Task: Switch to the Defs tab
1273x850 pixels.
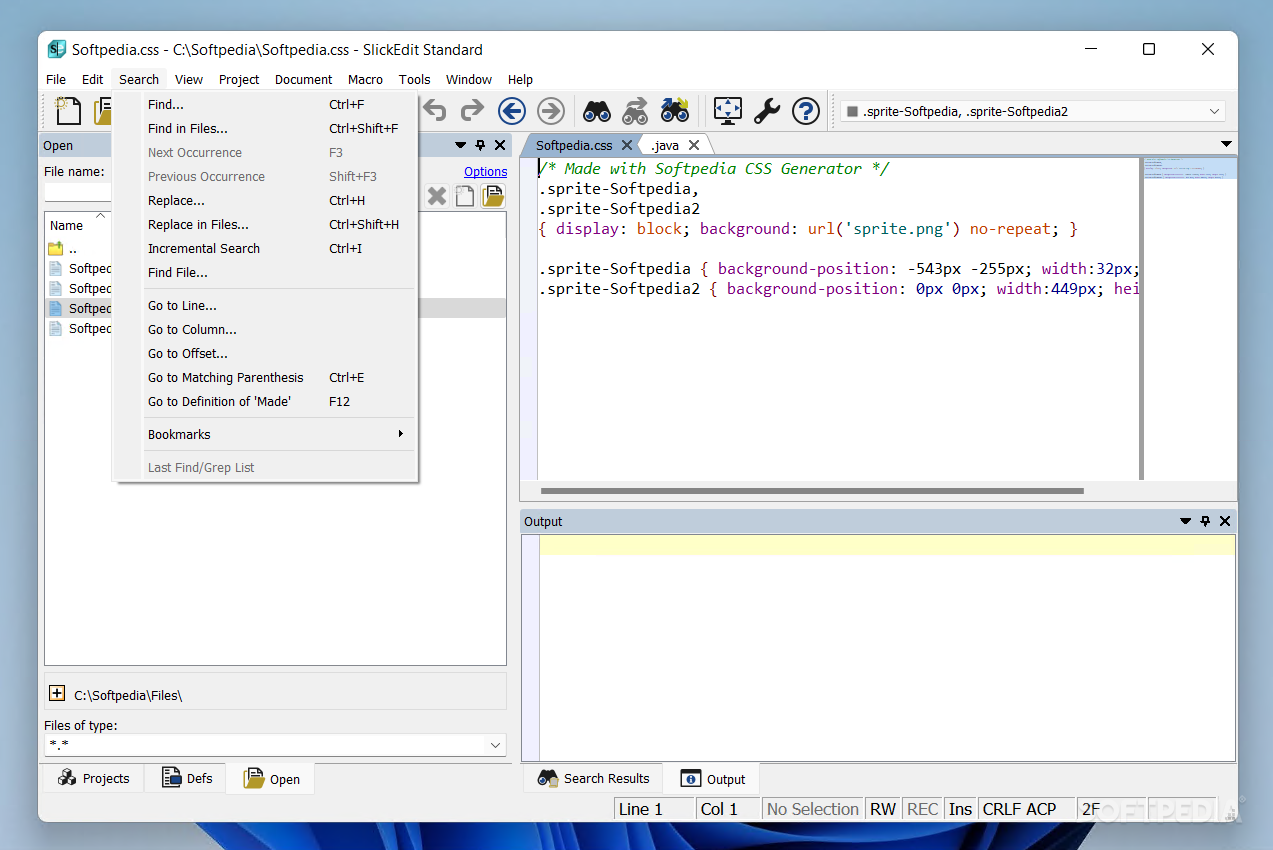Action: [187, 778]
